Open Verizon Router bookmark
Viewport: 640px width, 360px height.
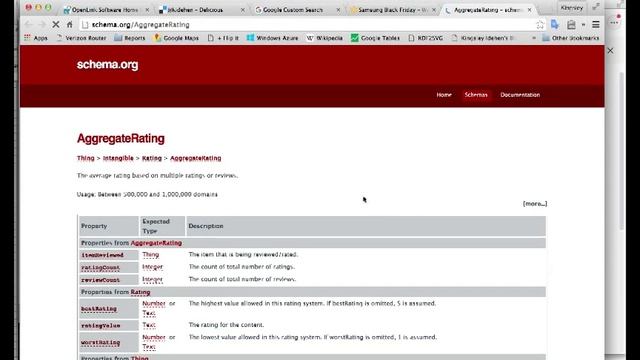click(x=81, y=38)
